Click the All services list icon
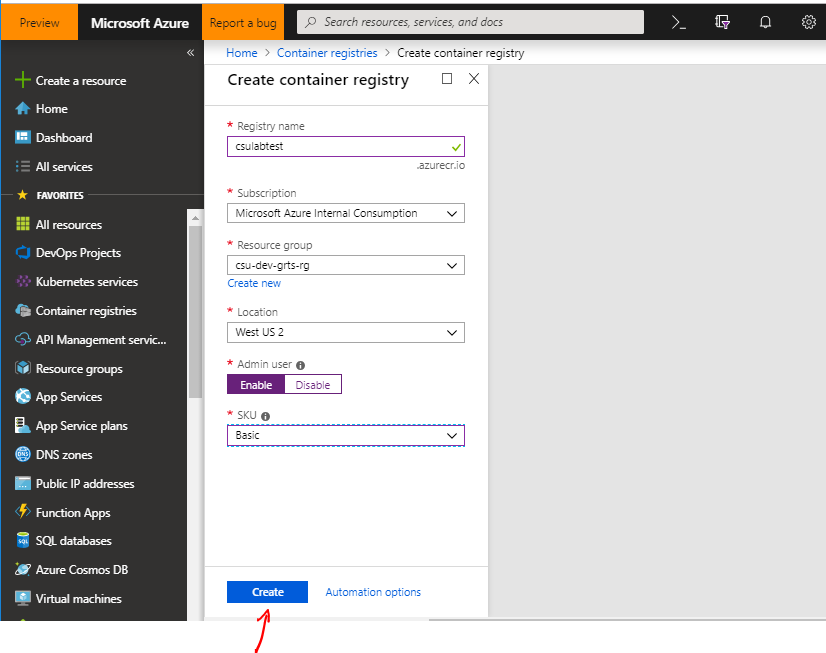Screen dimensions: 826x653 23,166
